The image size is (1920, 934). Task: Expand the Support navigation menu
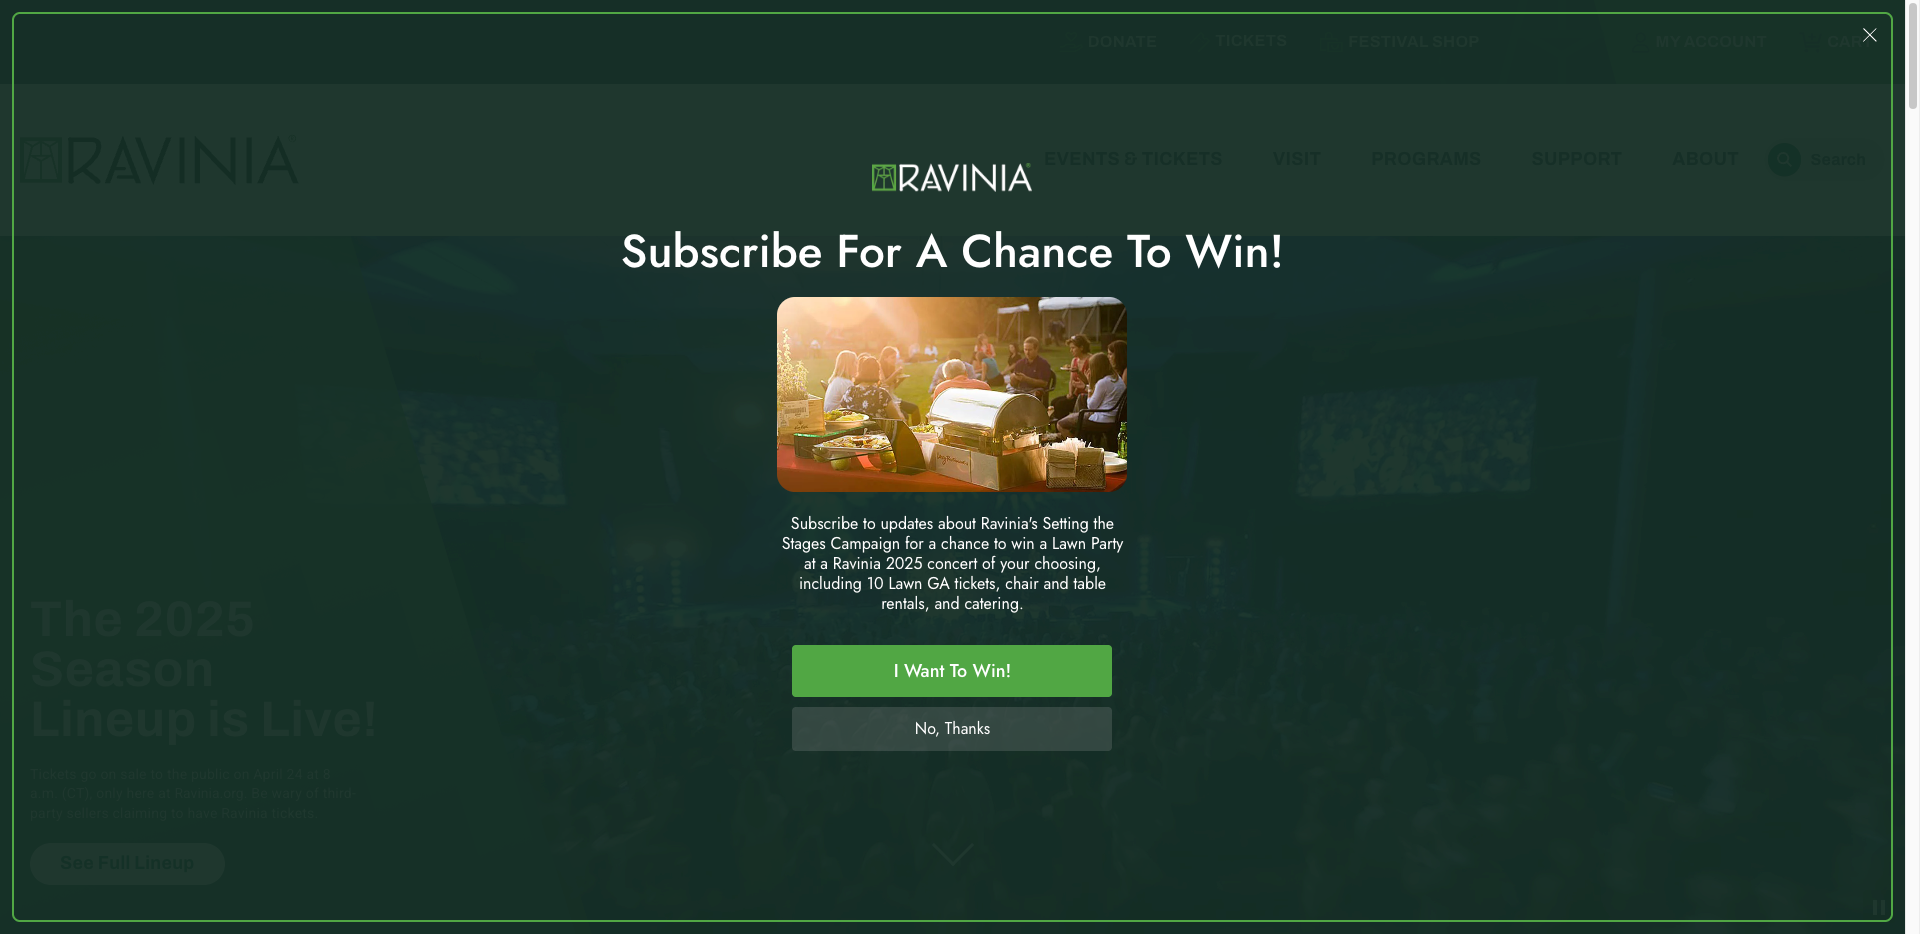coord(1576,159)
